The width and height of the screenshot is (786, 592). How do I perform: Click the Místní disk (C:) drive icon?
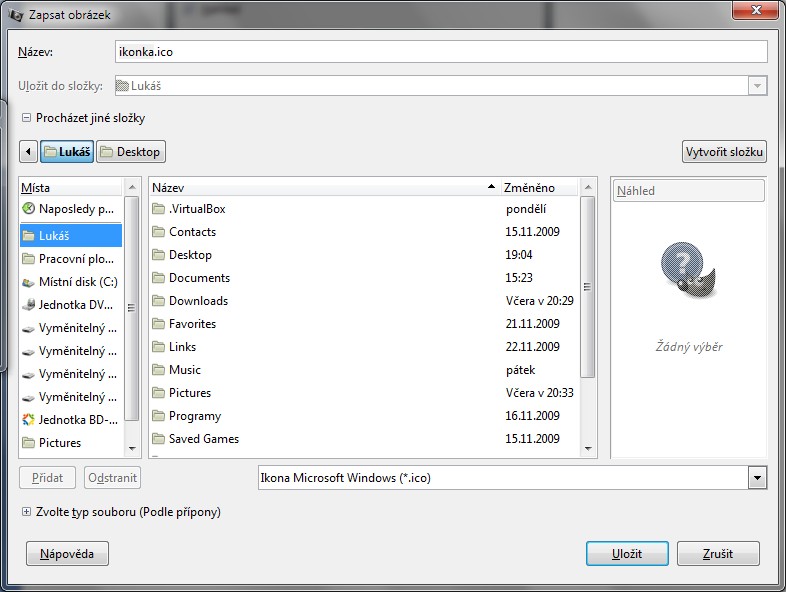click(29, 282)
